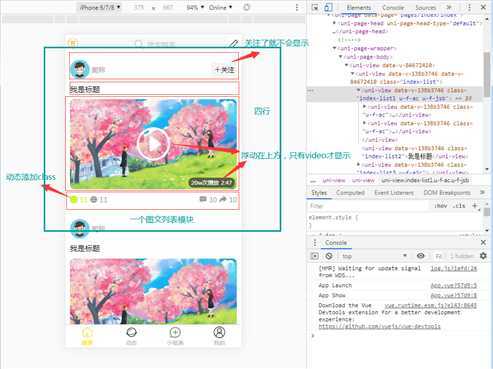The image size is (493, 369).
Task: Click uni-view.index-list1 breadcrumb item
Action: pyautogui.click(x=425, y=180)
